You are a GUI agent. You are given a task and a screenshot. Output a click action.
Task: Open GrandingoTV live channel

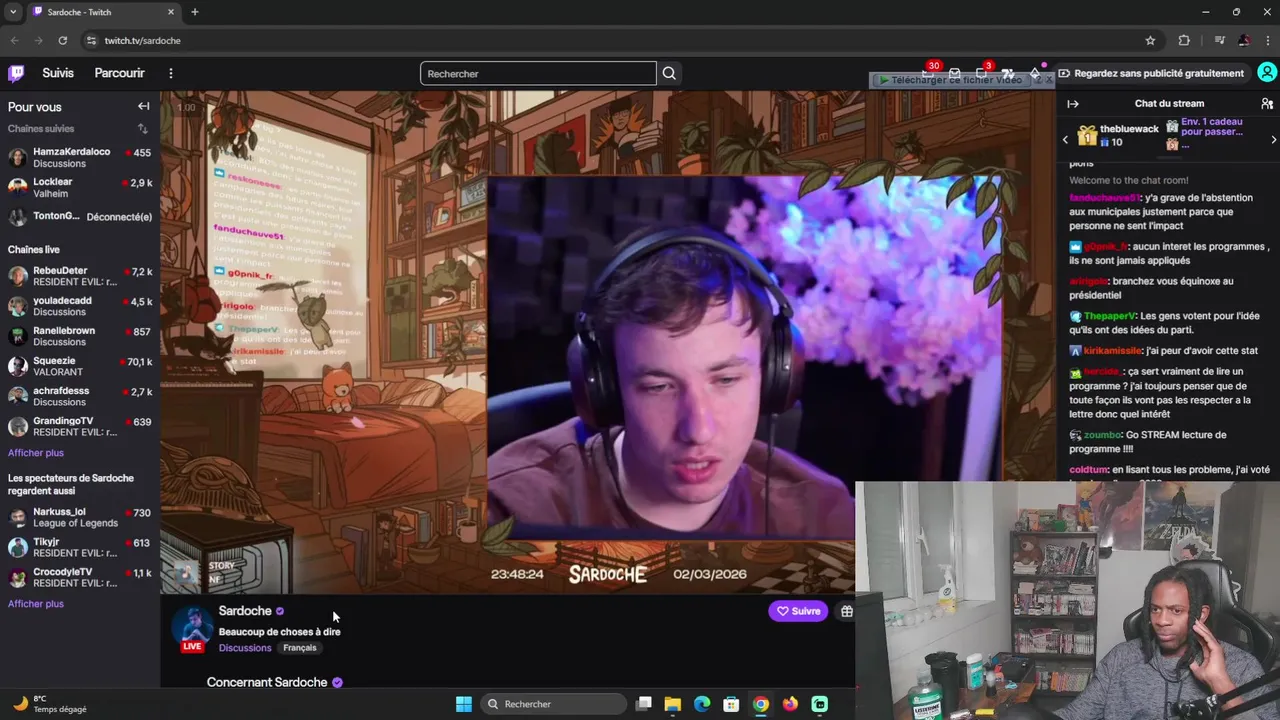80,427
